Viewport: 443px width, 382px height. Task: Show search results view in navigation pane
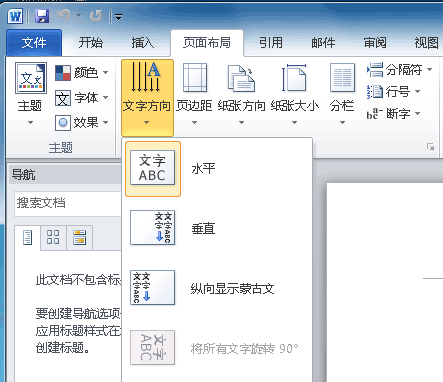tap(80, 237)
